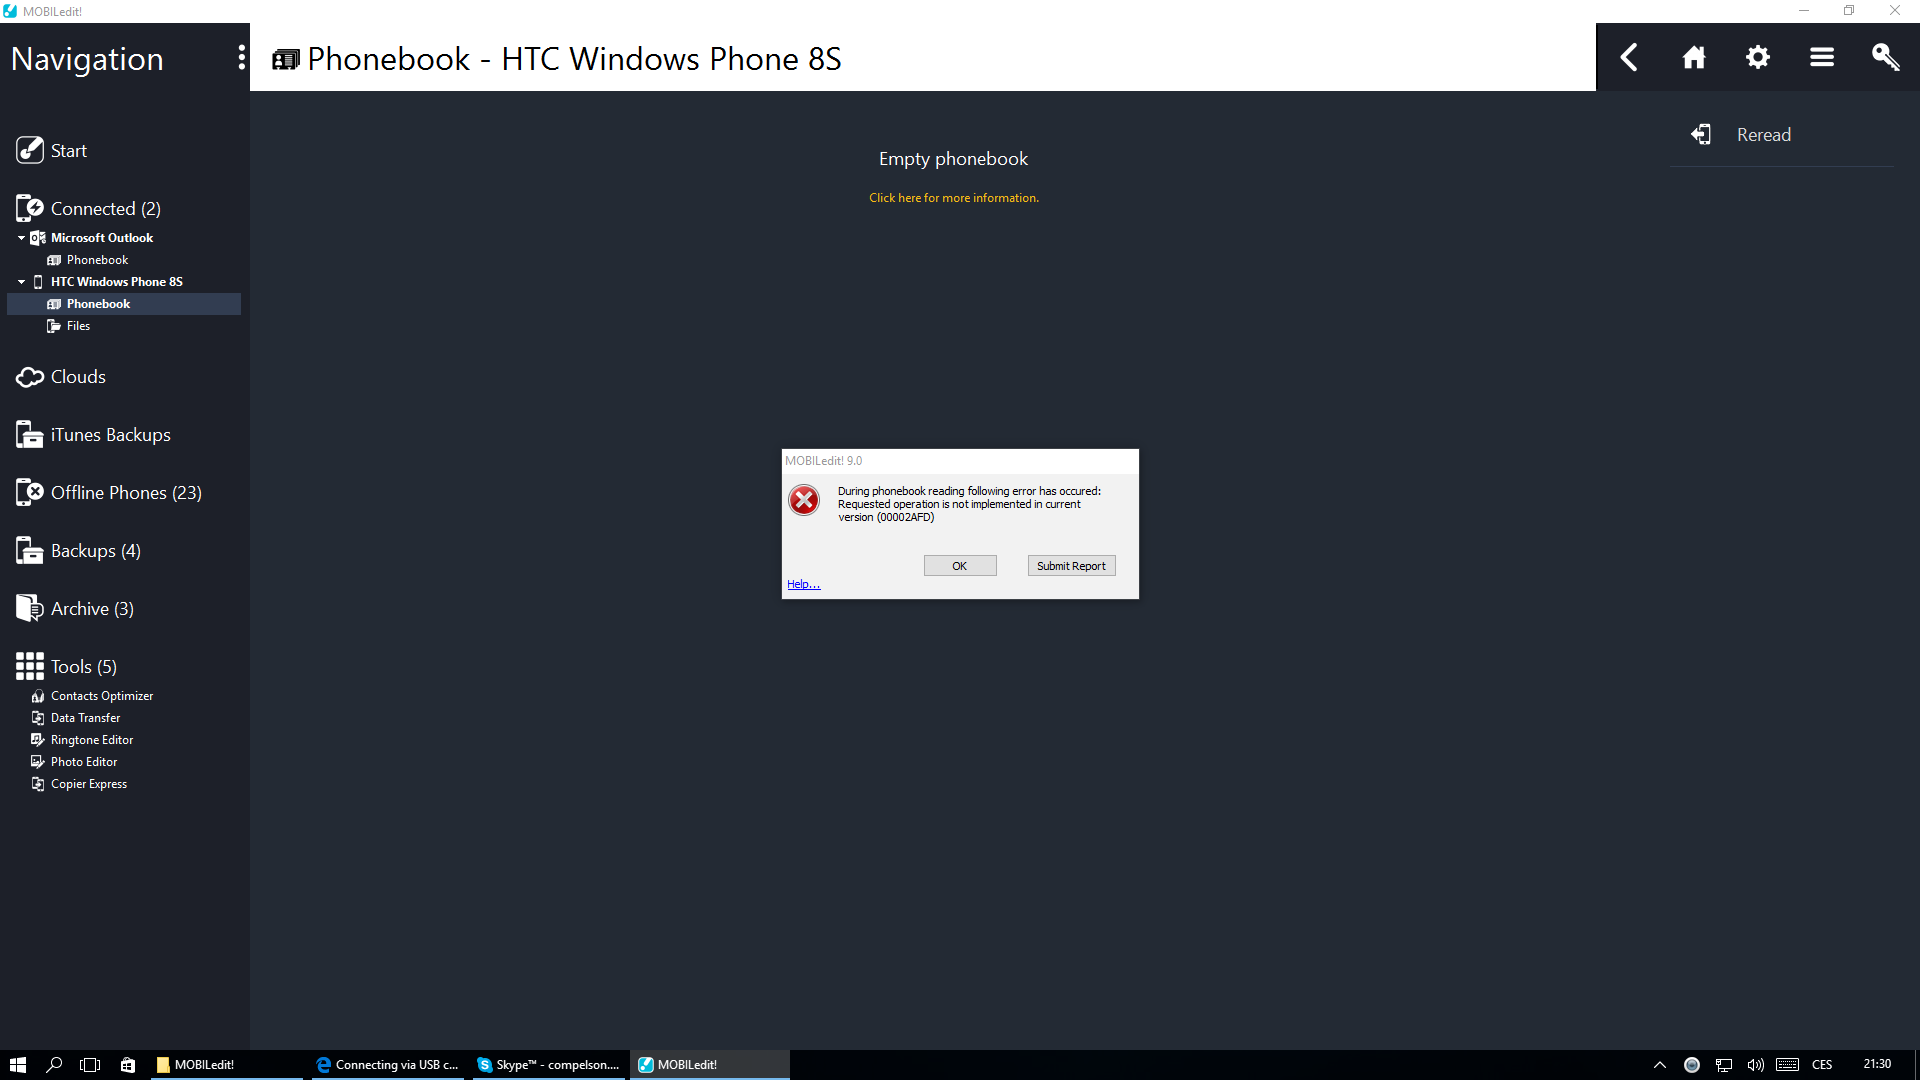Switch to Skype taskbar window
The image size is (1920, 1080).
550,1065
